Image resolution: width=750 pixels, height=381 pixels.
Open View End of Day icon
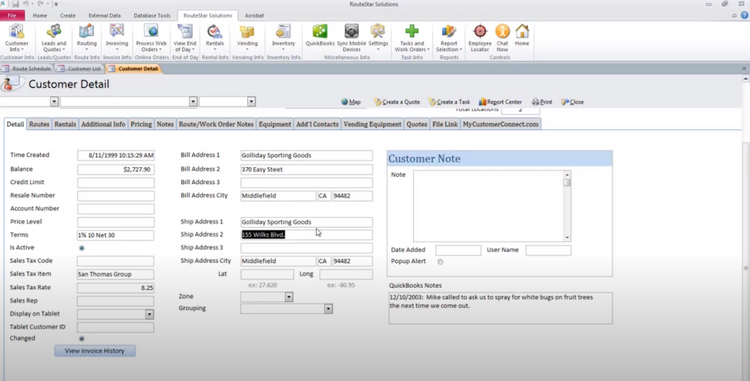[185, 37]
